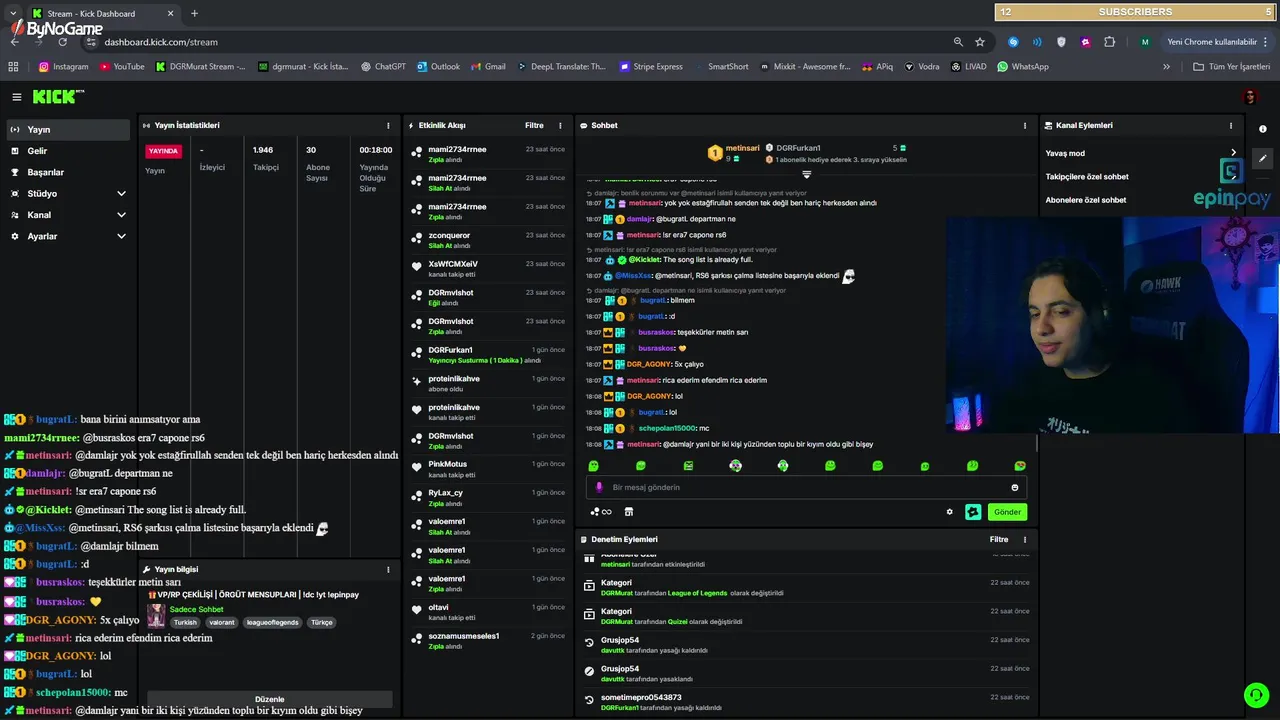
Task: Select Gelir in the sidebar
Action: [x=68, y=151]
